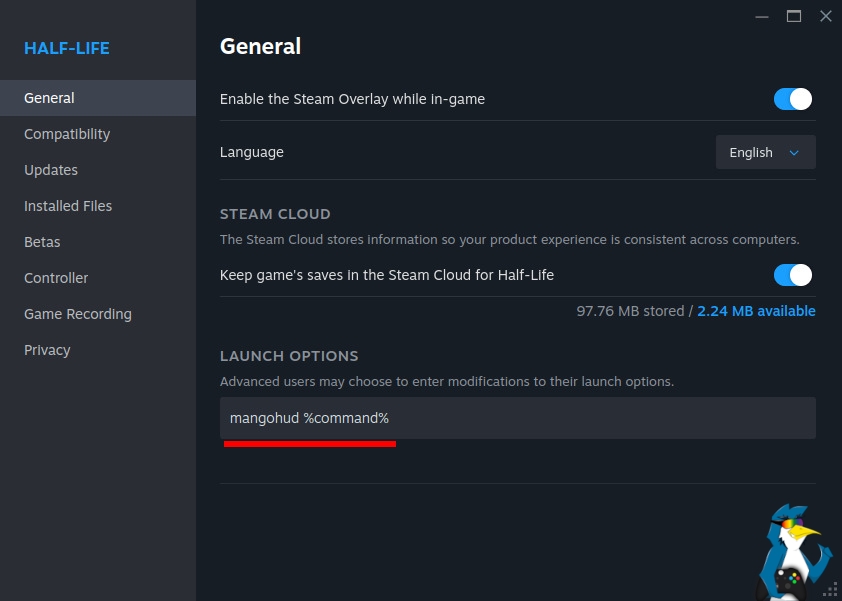The width and height of the screenshot is (842, 601).
Task: Open the English language dropdown
Action: [765, 152]
